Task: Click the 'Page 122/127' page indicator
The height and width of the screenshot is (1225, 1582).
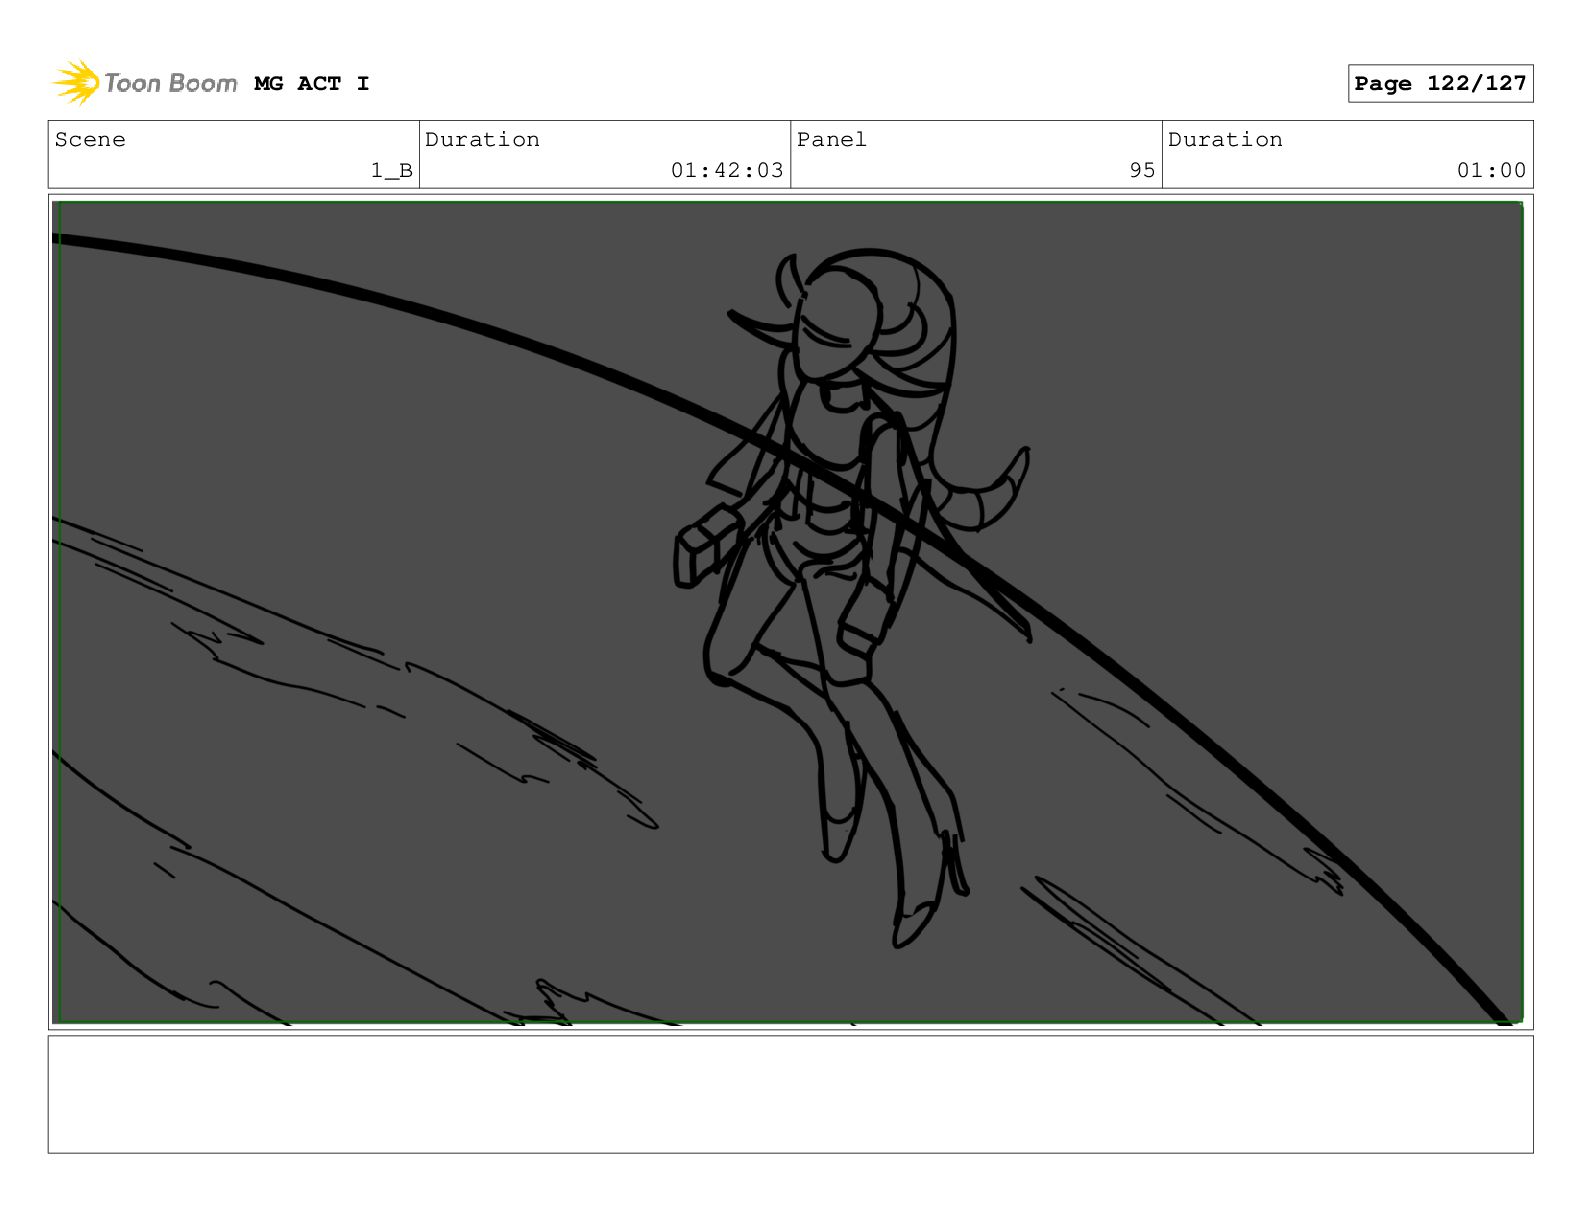Action: coord(1440,84)
